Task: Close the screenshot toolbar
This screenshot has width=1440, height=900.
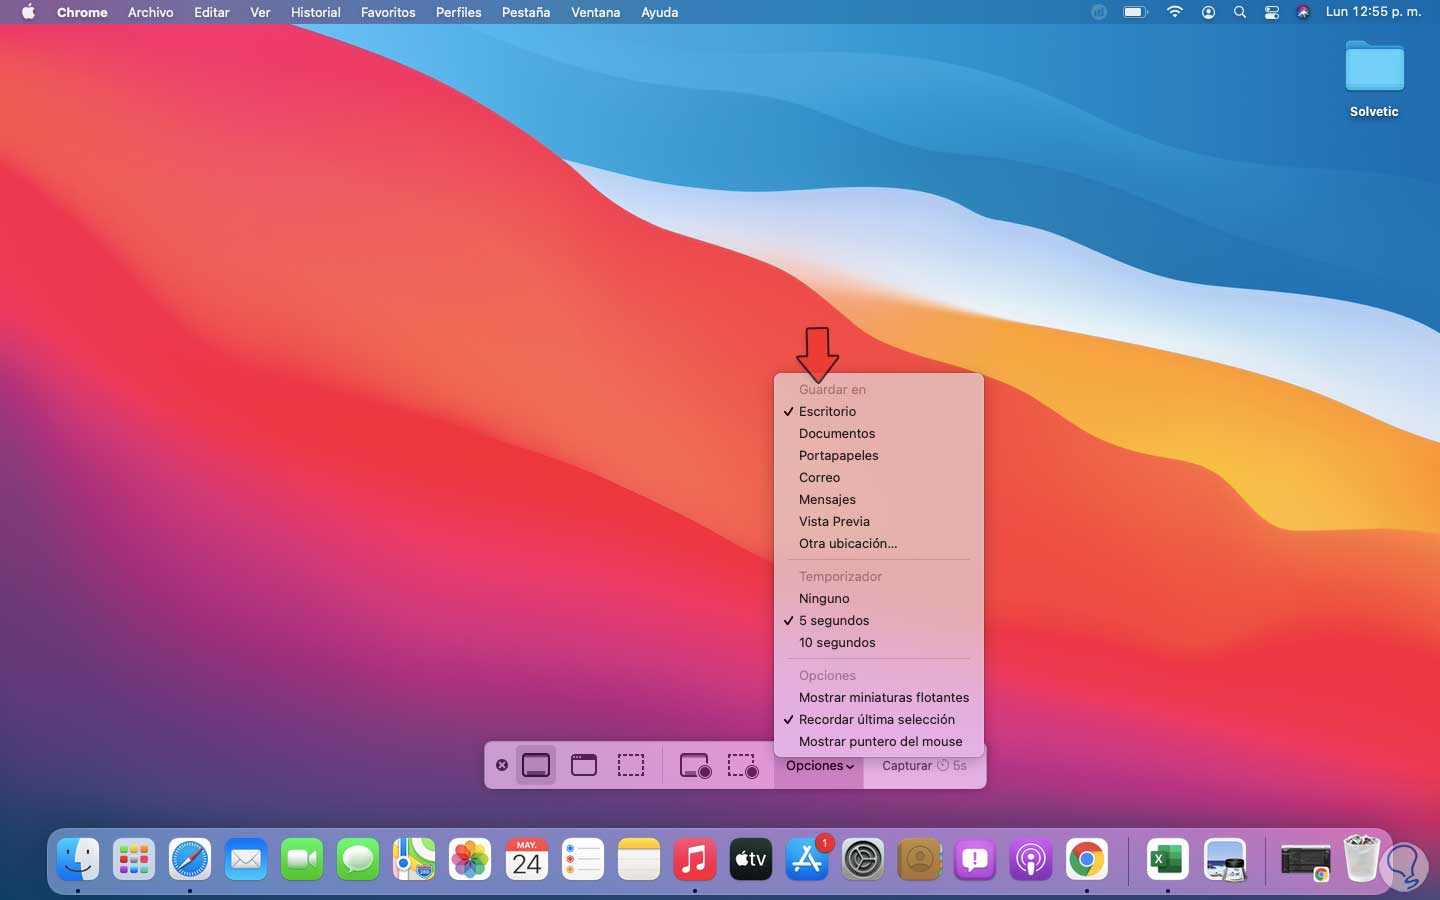Action: (x=502, y=766)
